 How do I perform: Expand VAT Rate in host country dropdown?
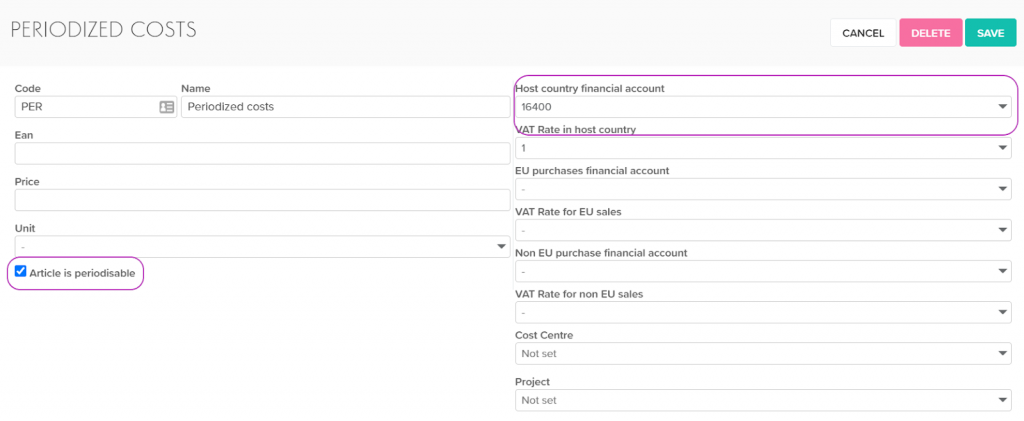pos(764,148)
